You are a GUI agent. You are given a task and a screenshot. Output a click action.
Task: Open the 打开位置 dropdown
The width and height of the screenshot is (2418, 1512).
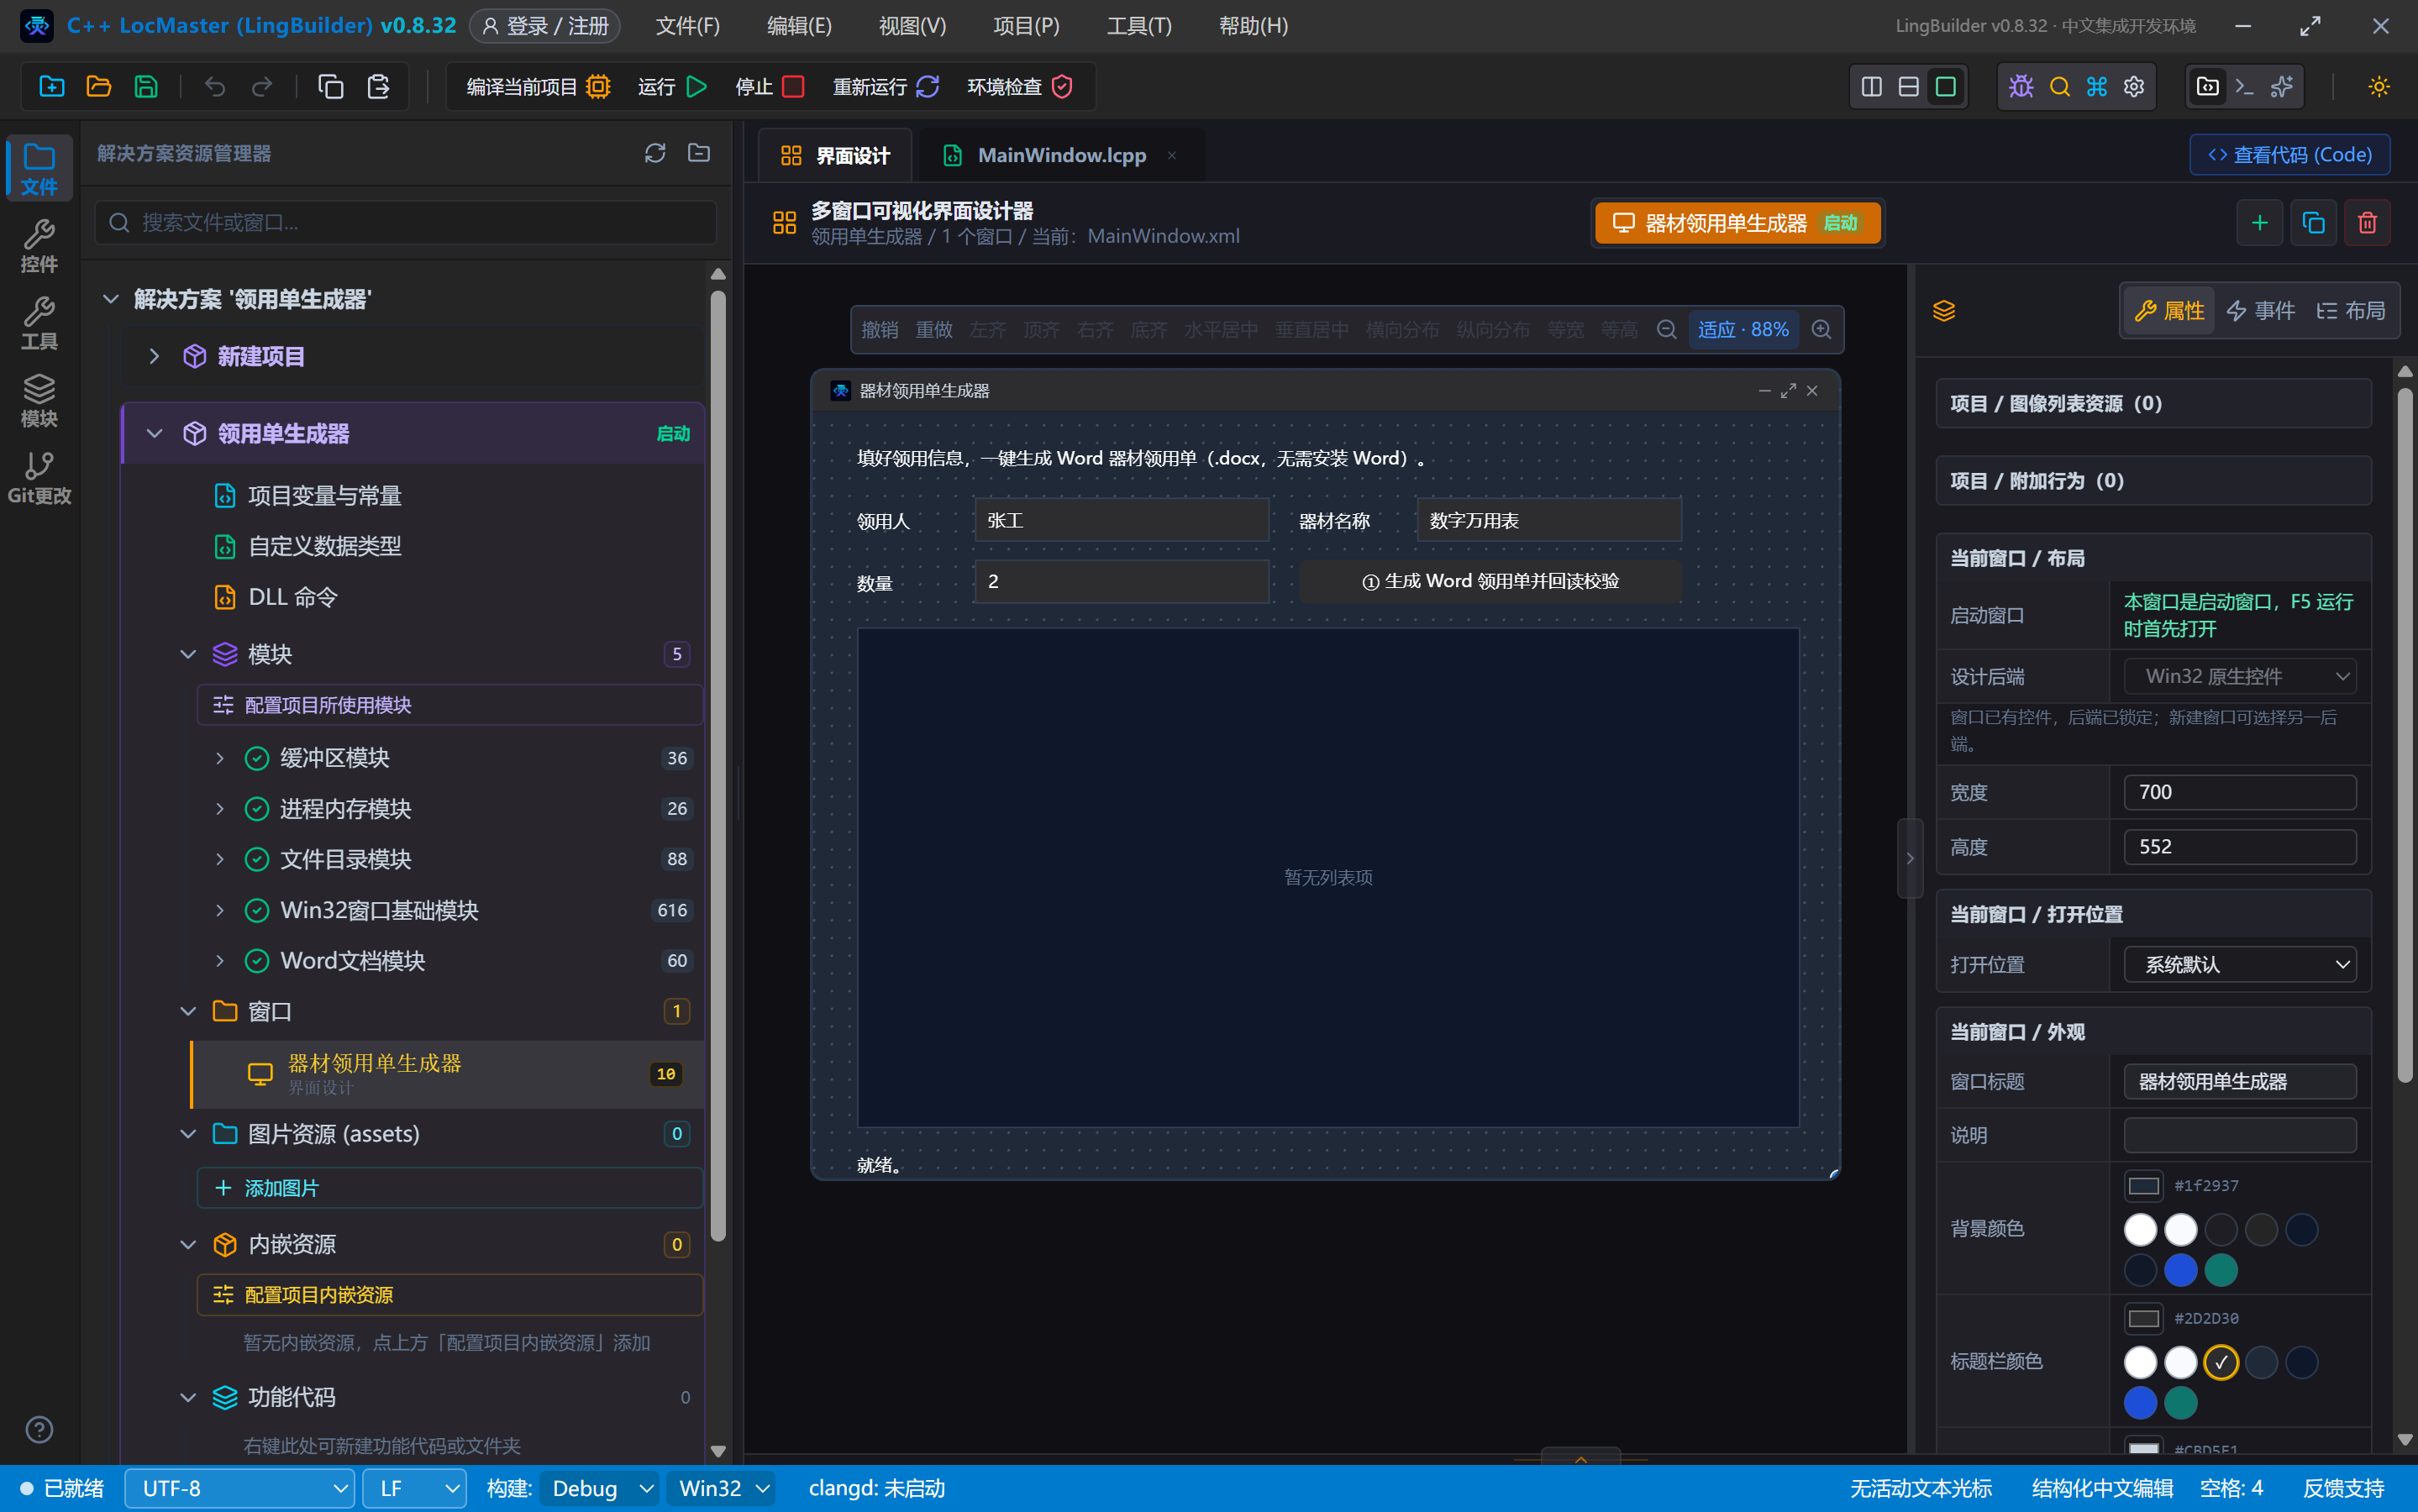pyautogui.click(x=2240, y=965)
